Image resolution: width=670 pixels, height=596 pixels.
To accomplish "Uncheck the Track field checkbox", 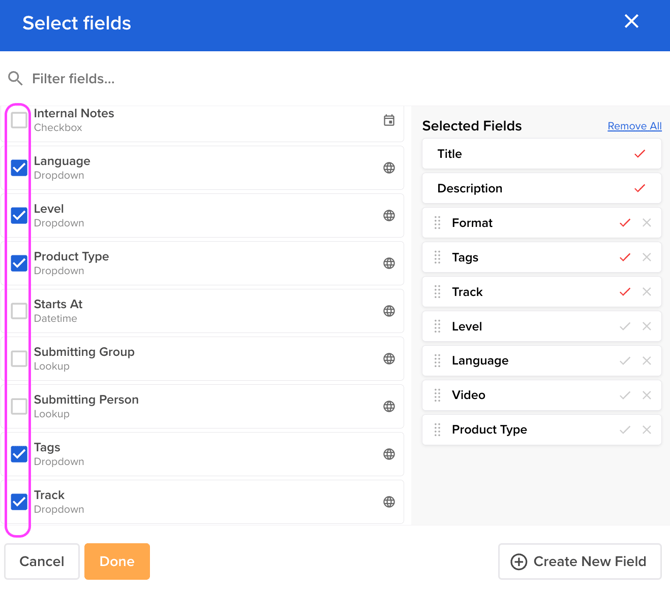I will pos(19,502).
